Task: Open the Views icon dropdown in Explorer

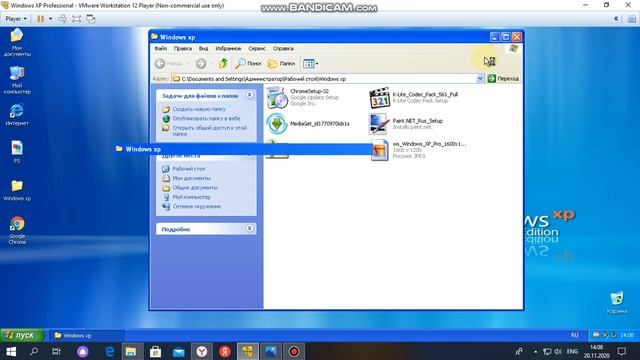Action: (310, 64)
